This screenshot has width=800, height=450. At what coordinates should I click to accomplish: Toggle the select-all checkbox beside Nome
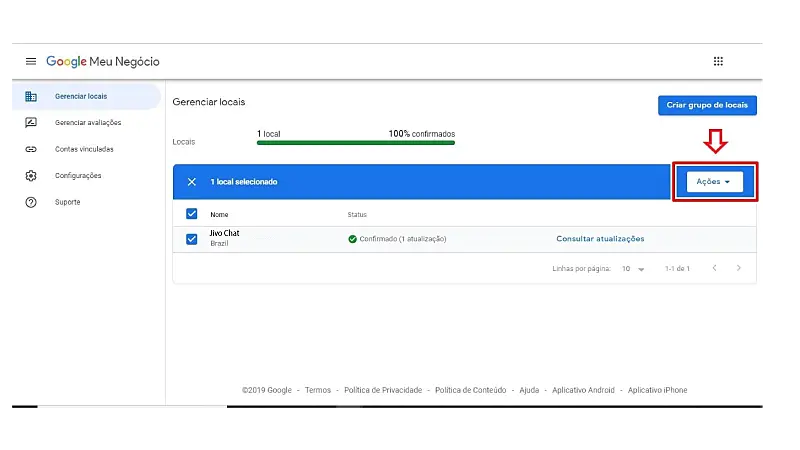pos(191,214)
